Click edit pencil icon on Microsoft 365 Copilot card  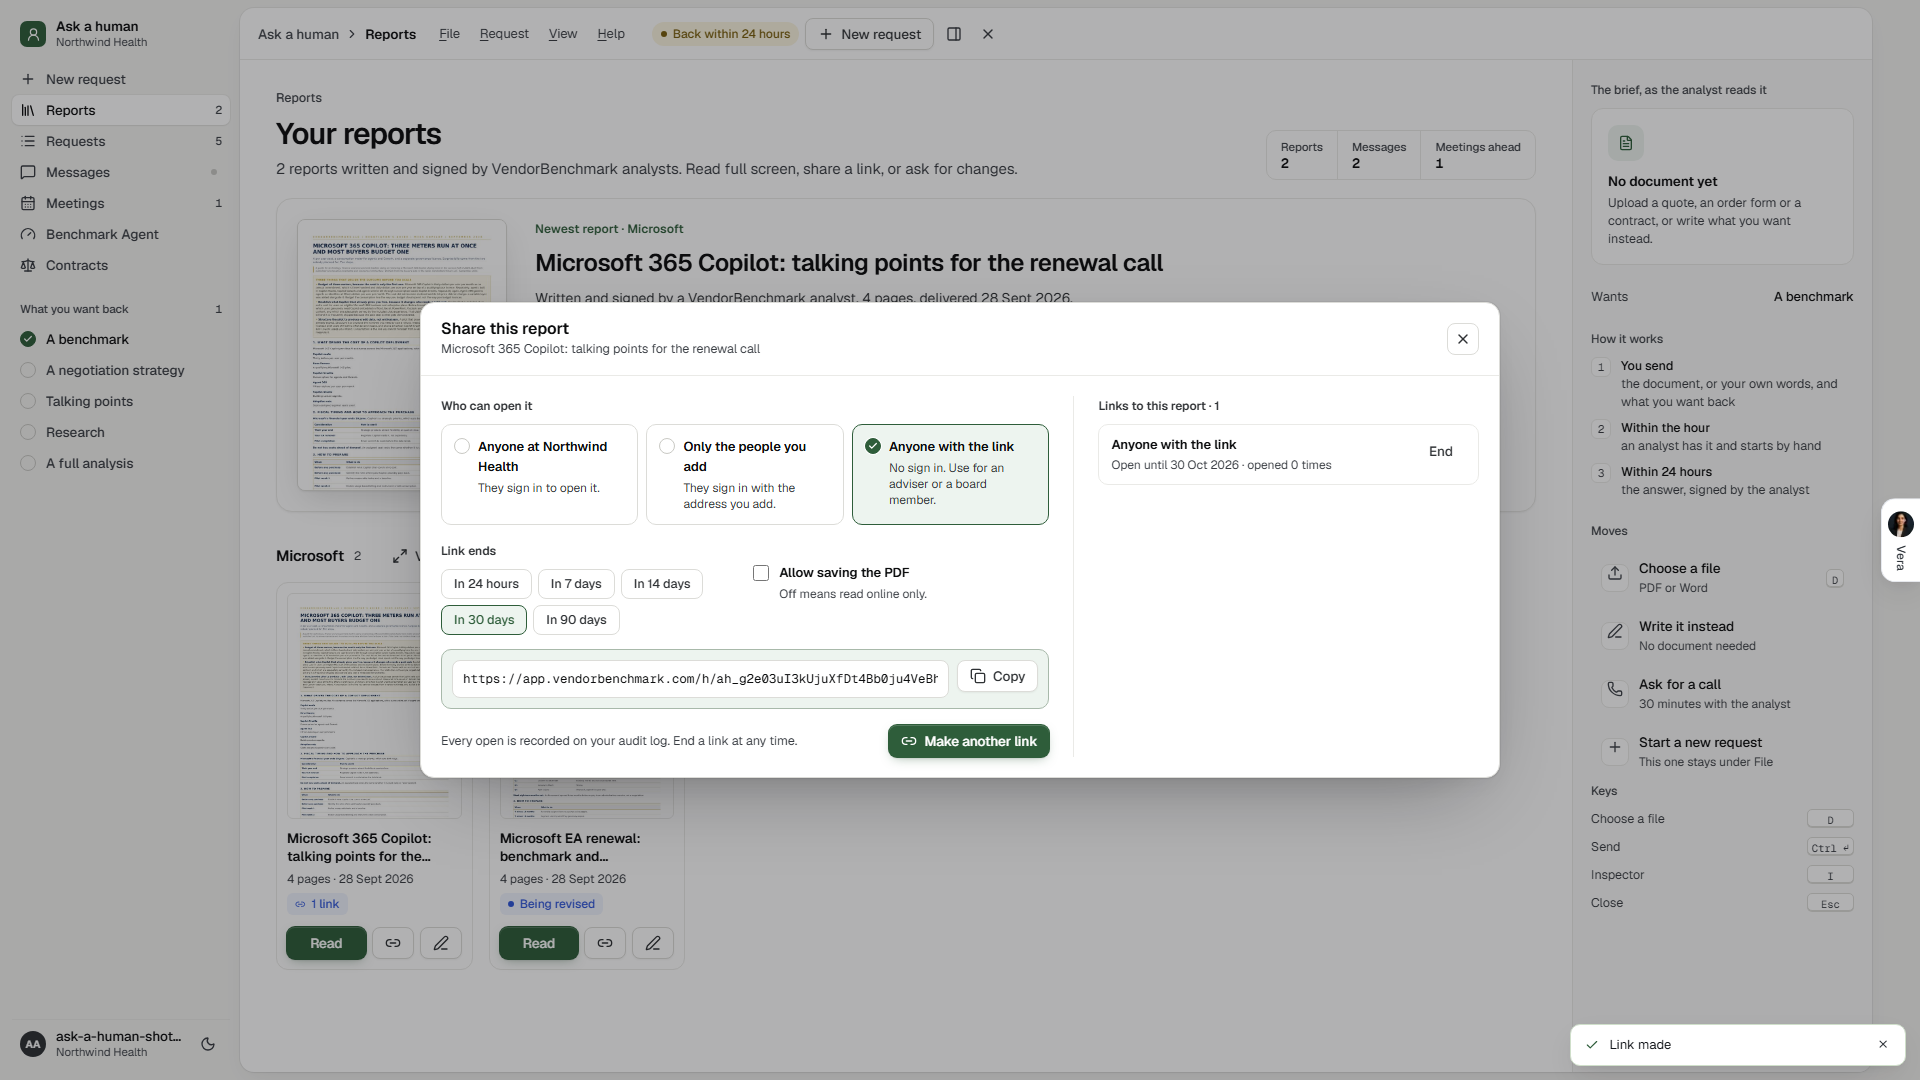pos(441,943)
